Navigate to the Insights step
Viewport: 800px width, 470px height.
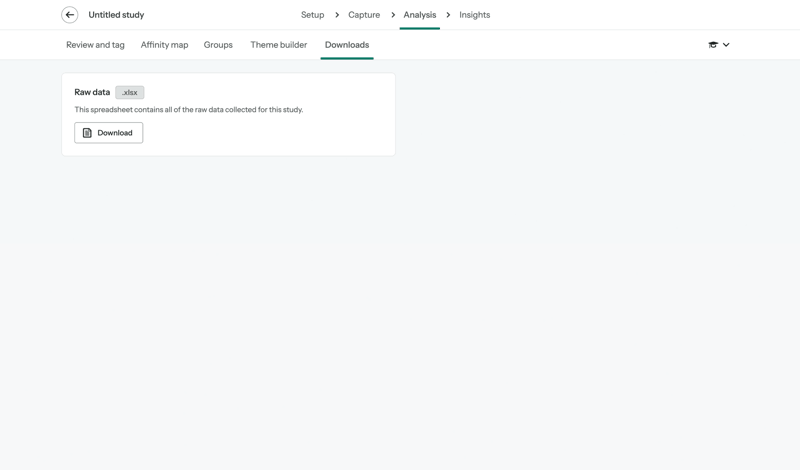(474, 15)
